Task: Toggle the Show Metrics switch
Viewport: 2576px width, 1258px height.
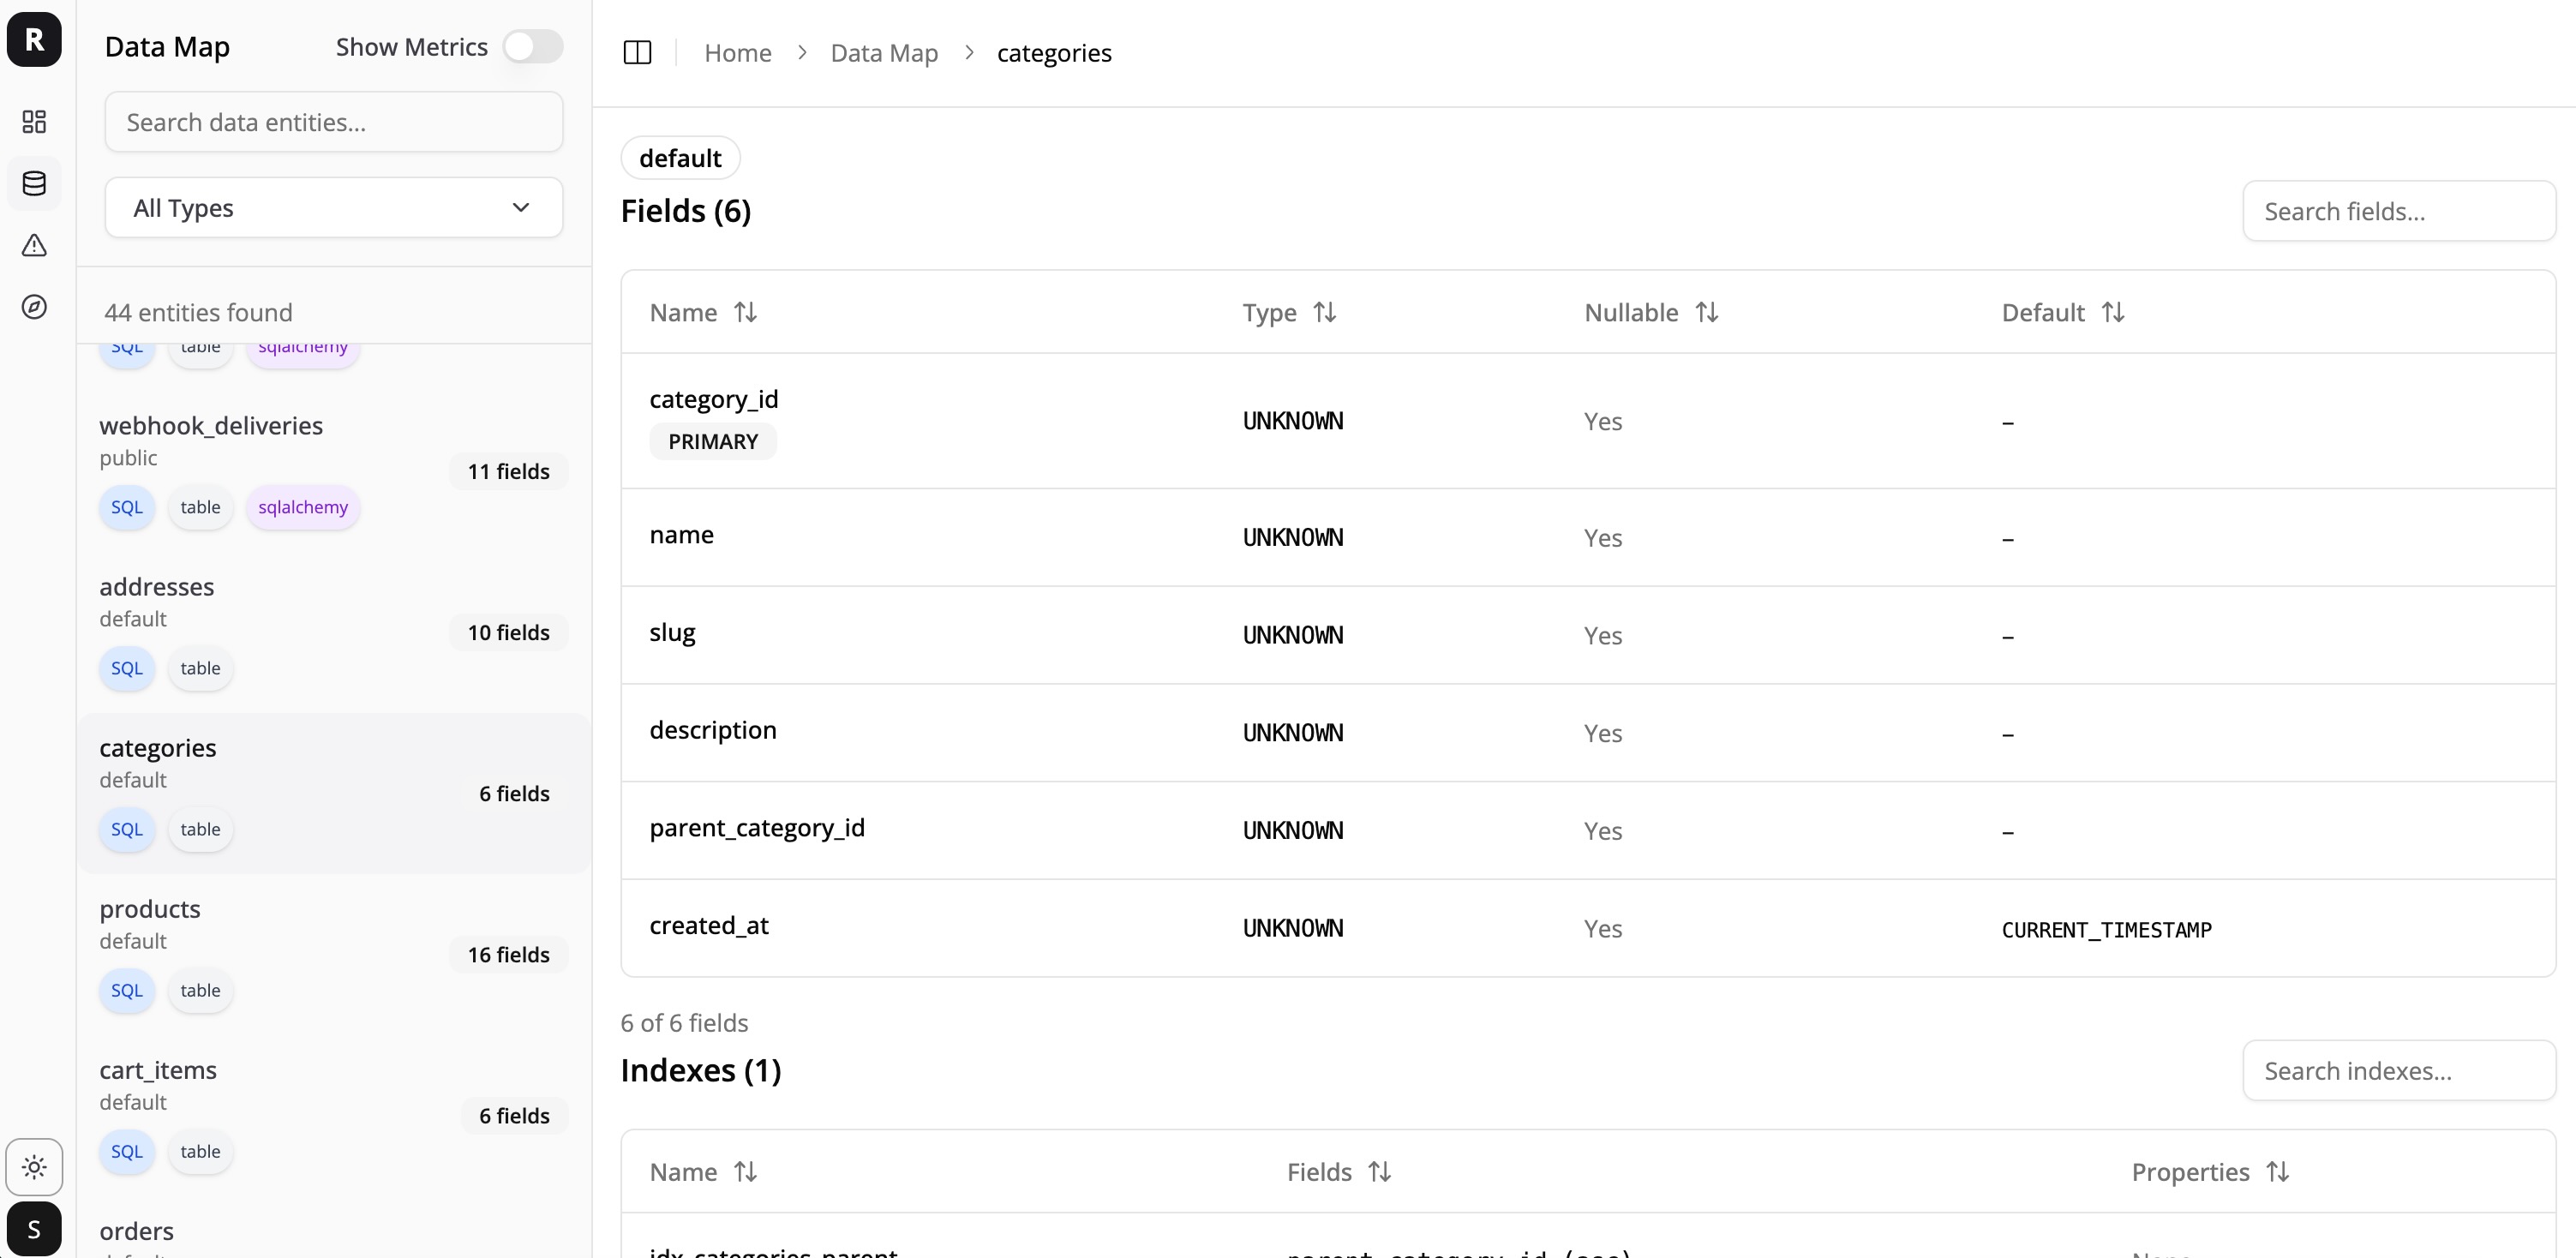Action: [532, 47]
